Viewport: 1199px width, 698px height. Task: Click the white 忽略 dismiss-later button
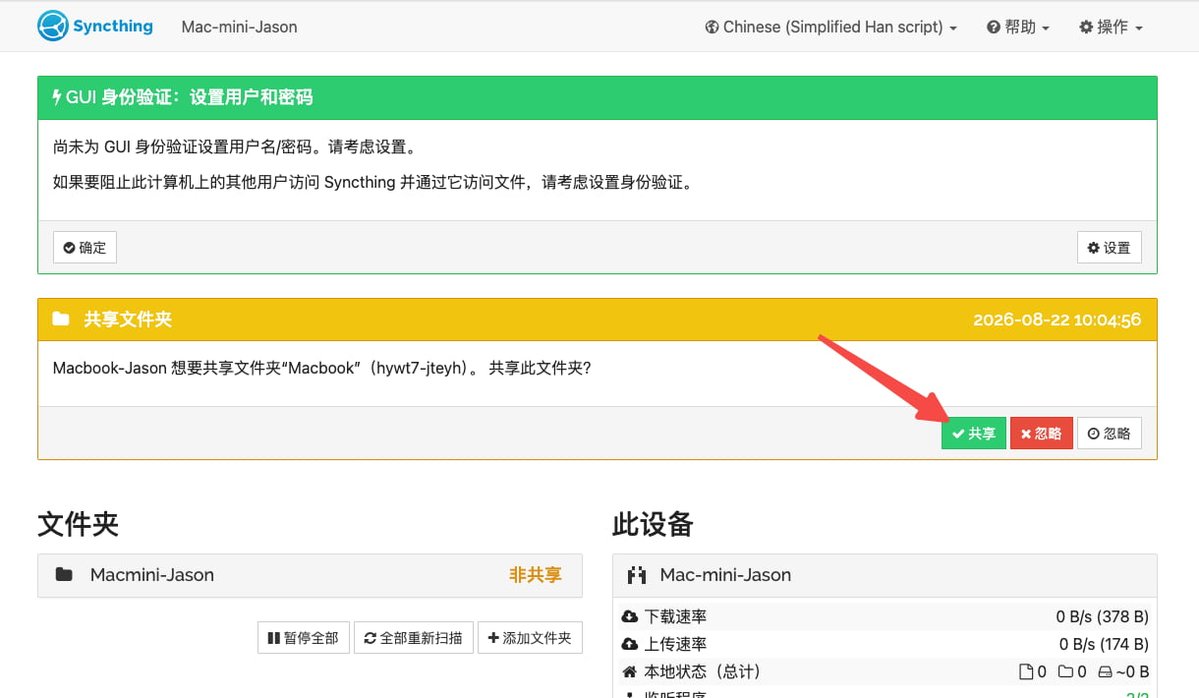(1109, 433)
